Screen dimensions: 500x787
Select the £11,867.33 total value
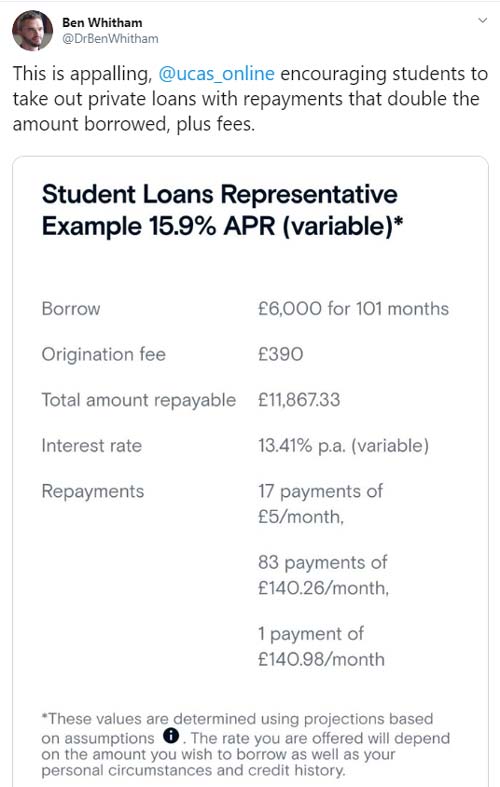pyautogui.click(x=299, y=400)
